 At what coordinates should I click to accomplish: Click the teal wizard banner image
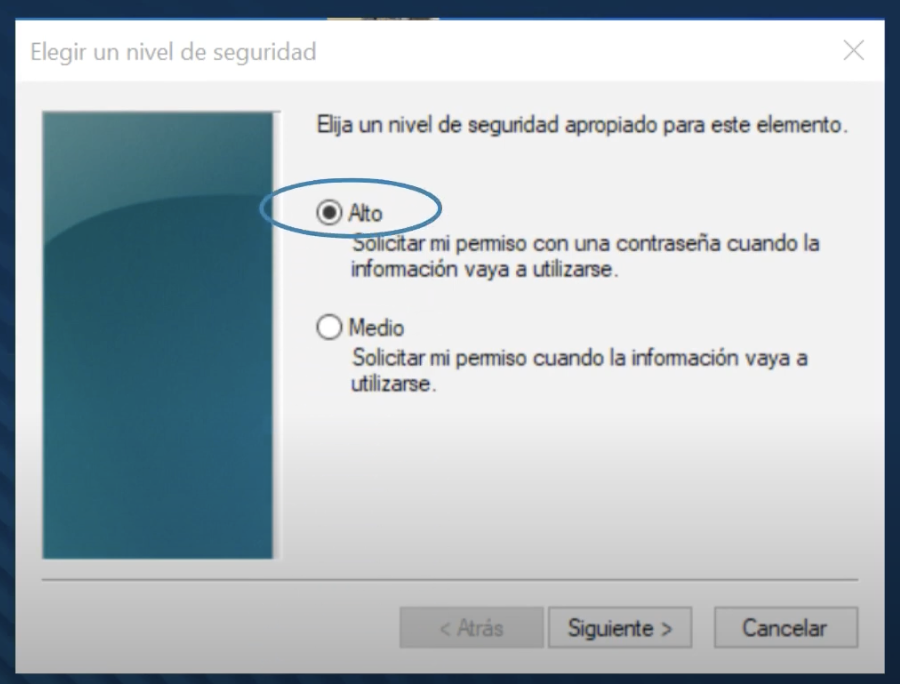[x=158, y=335]
